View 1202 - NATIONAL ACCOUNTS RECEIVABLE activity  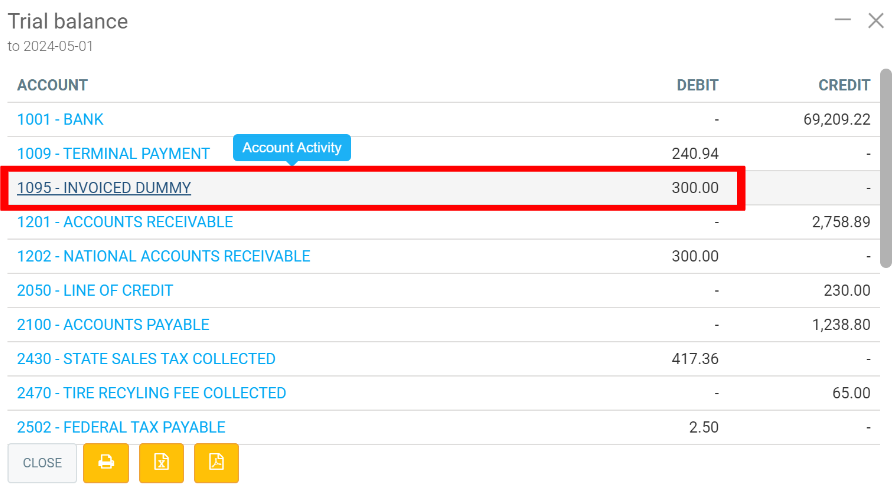tap(163, 256)
